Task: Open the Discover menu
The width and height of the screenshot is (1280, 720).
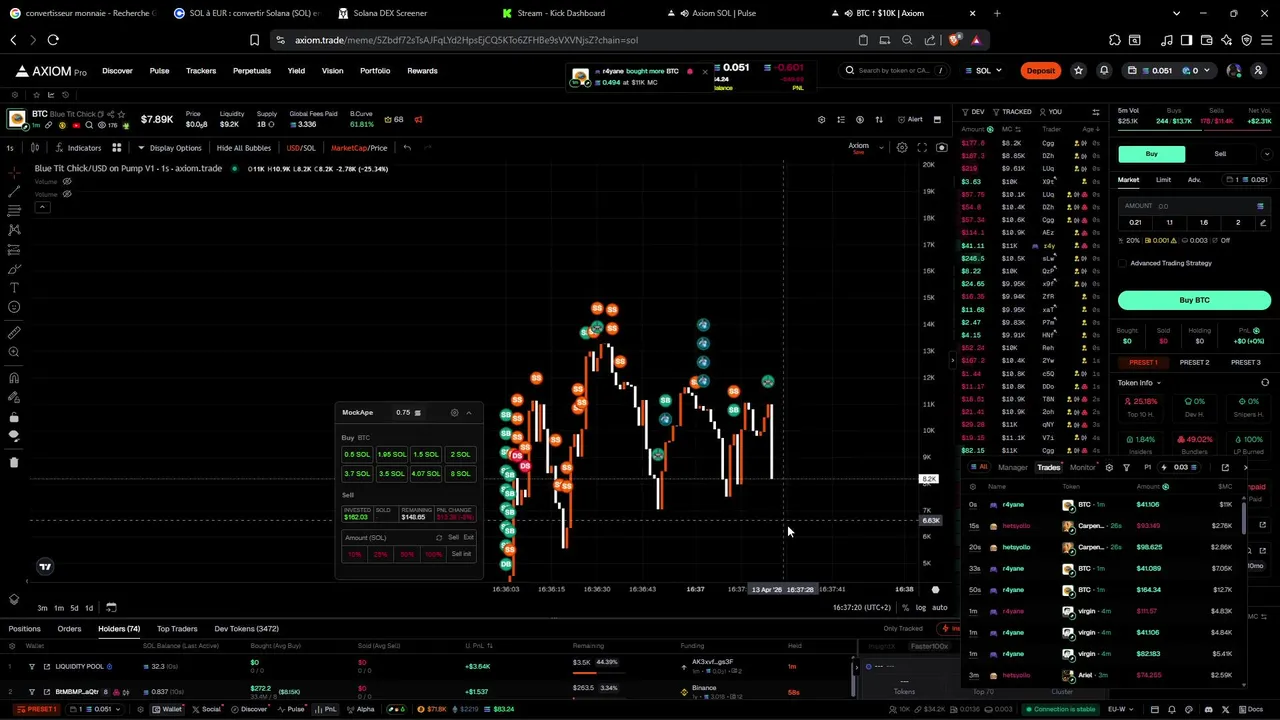Action: (117, 71)
